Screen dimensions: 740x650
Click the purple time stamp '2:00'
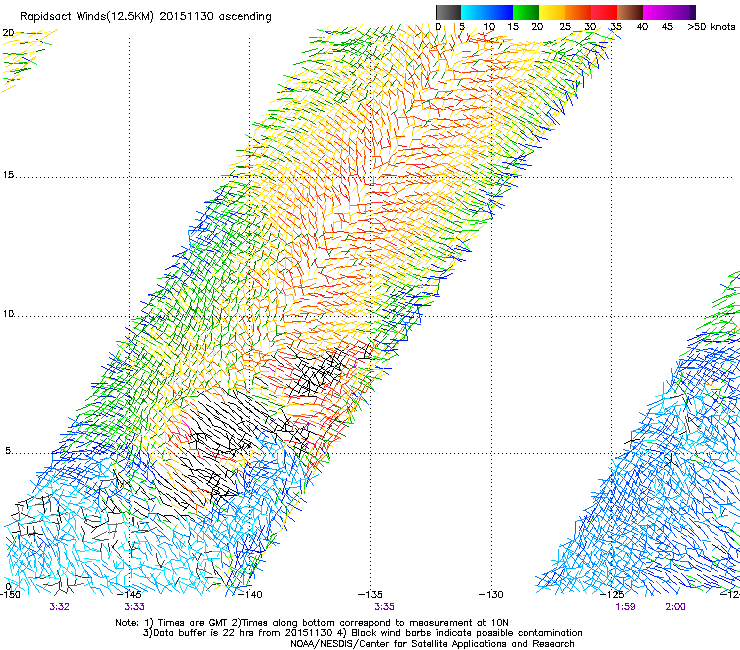tap(675, 607)
